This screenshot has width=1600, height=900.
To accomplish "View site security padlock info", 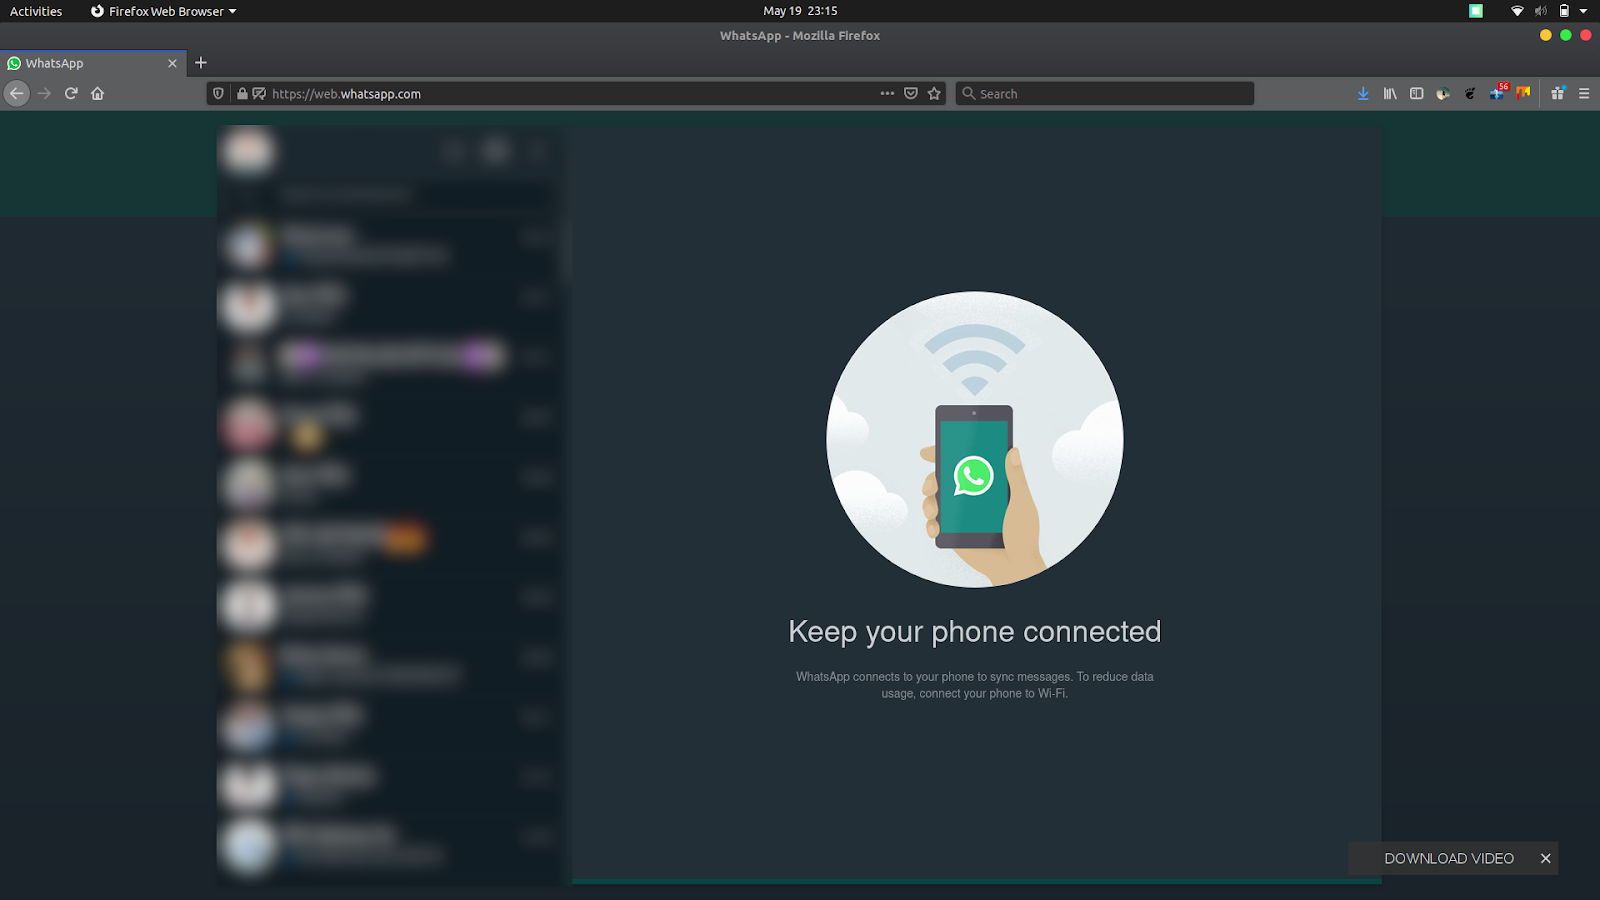I will (242, 93).
